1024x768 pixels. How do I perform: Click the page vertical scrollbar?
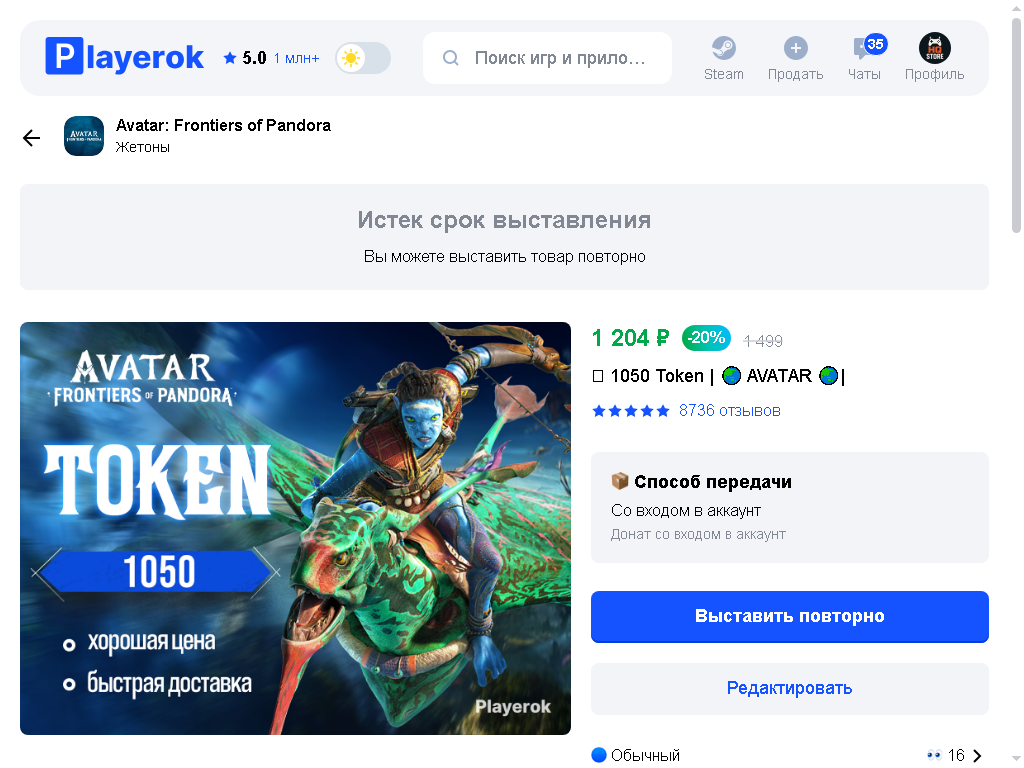click(x=1016, y=124)
